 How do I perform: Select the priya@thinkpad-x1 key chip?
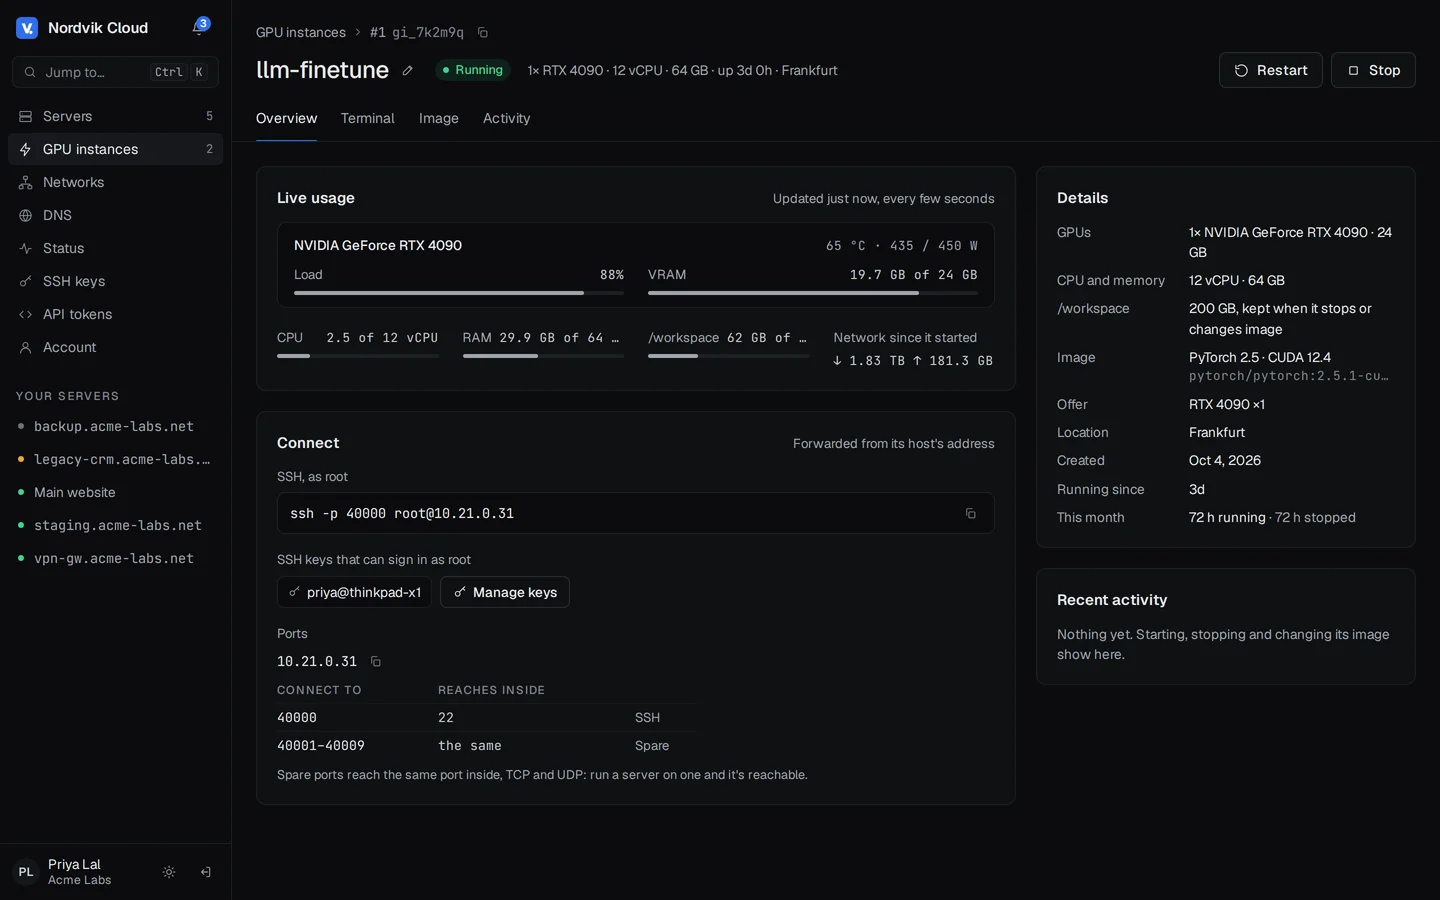coord(354,592)
